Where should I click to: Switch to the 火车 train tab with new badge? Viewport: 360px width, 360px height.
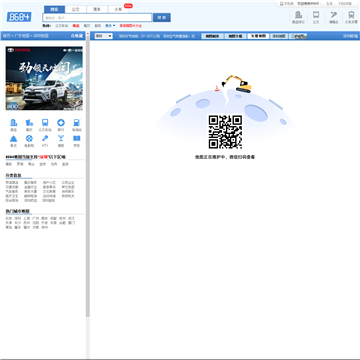tap(119, 9)
